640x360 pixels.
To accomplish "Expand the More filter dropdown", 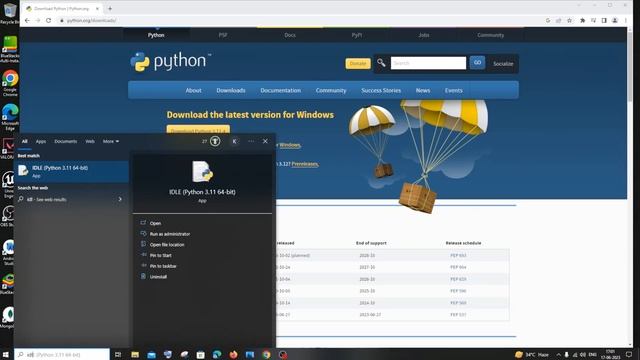I will click(111, 141).
